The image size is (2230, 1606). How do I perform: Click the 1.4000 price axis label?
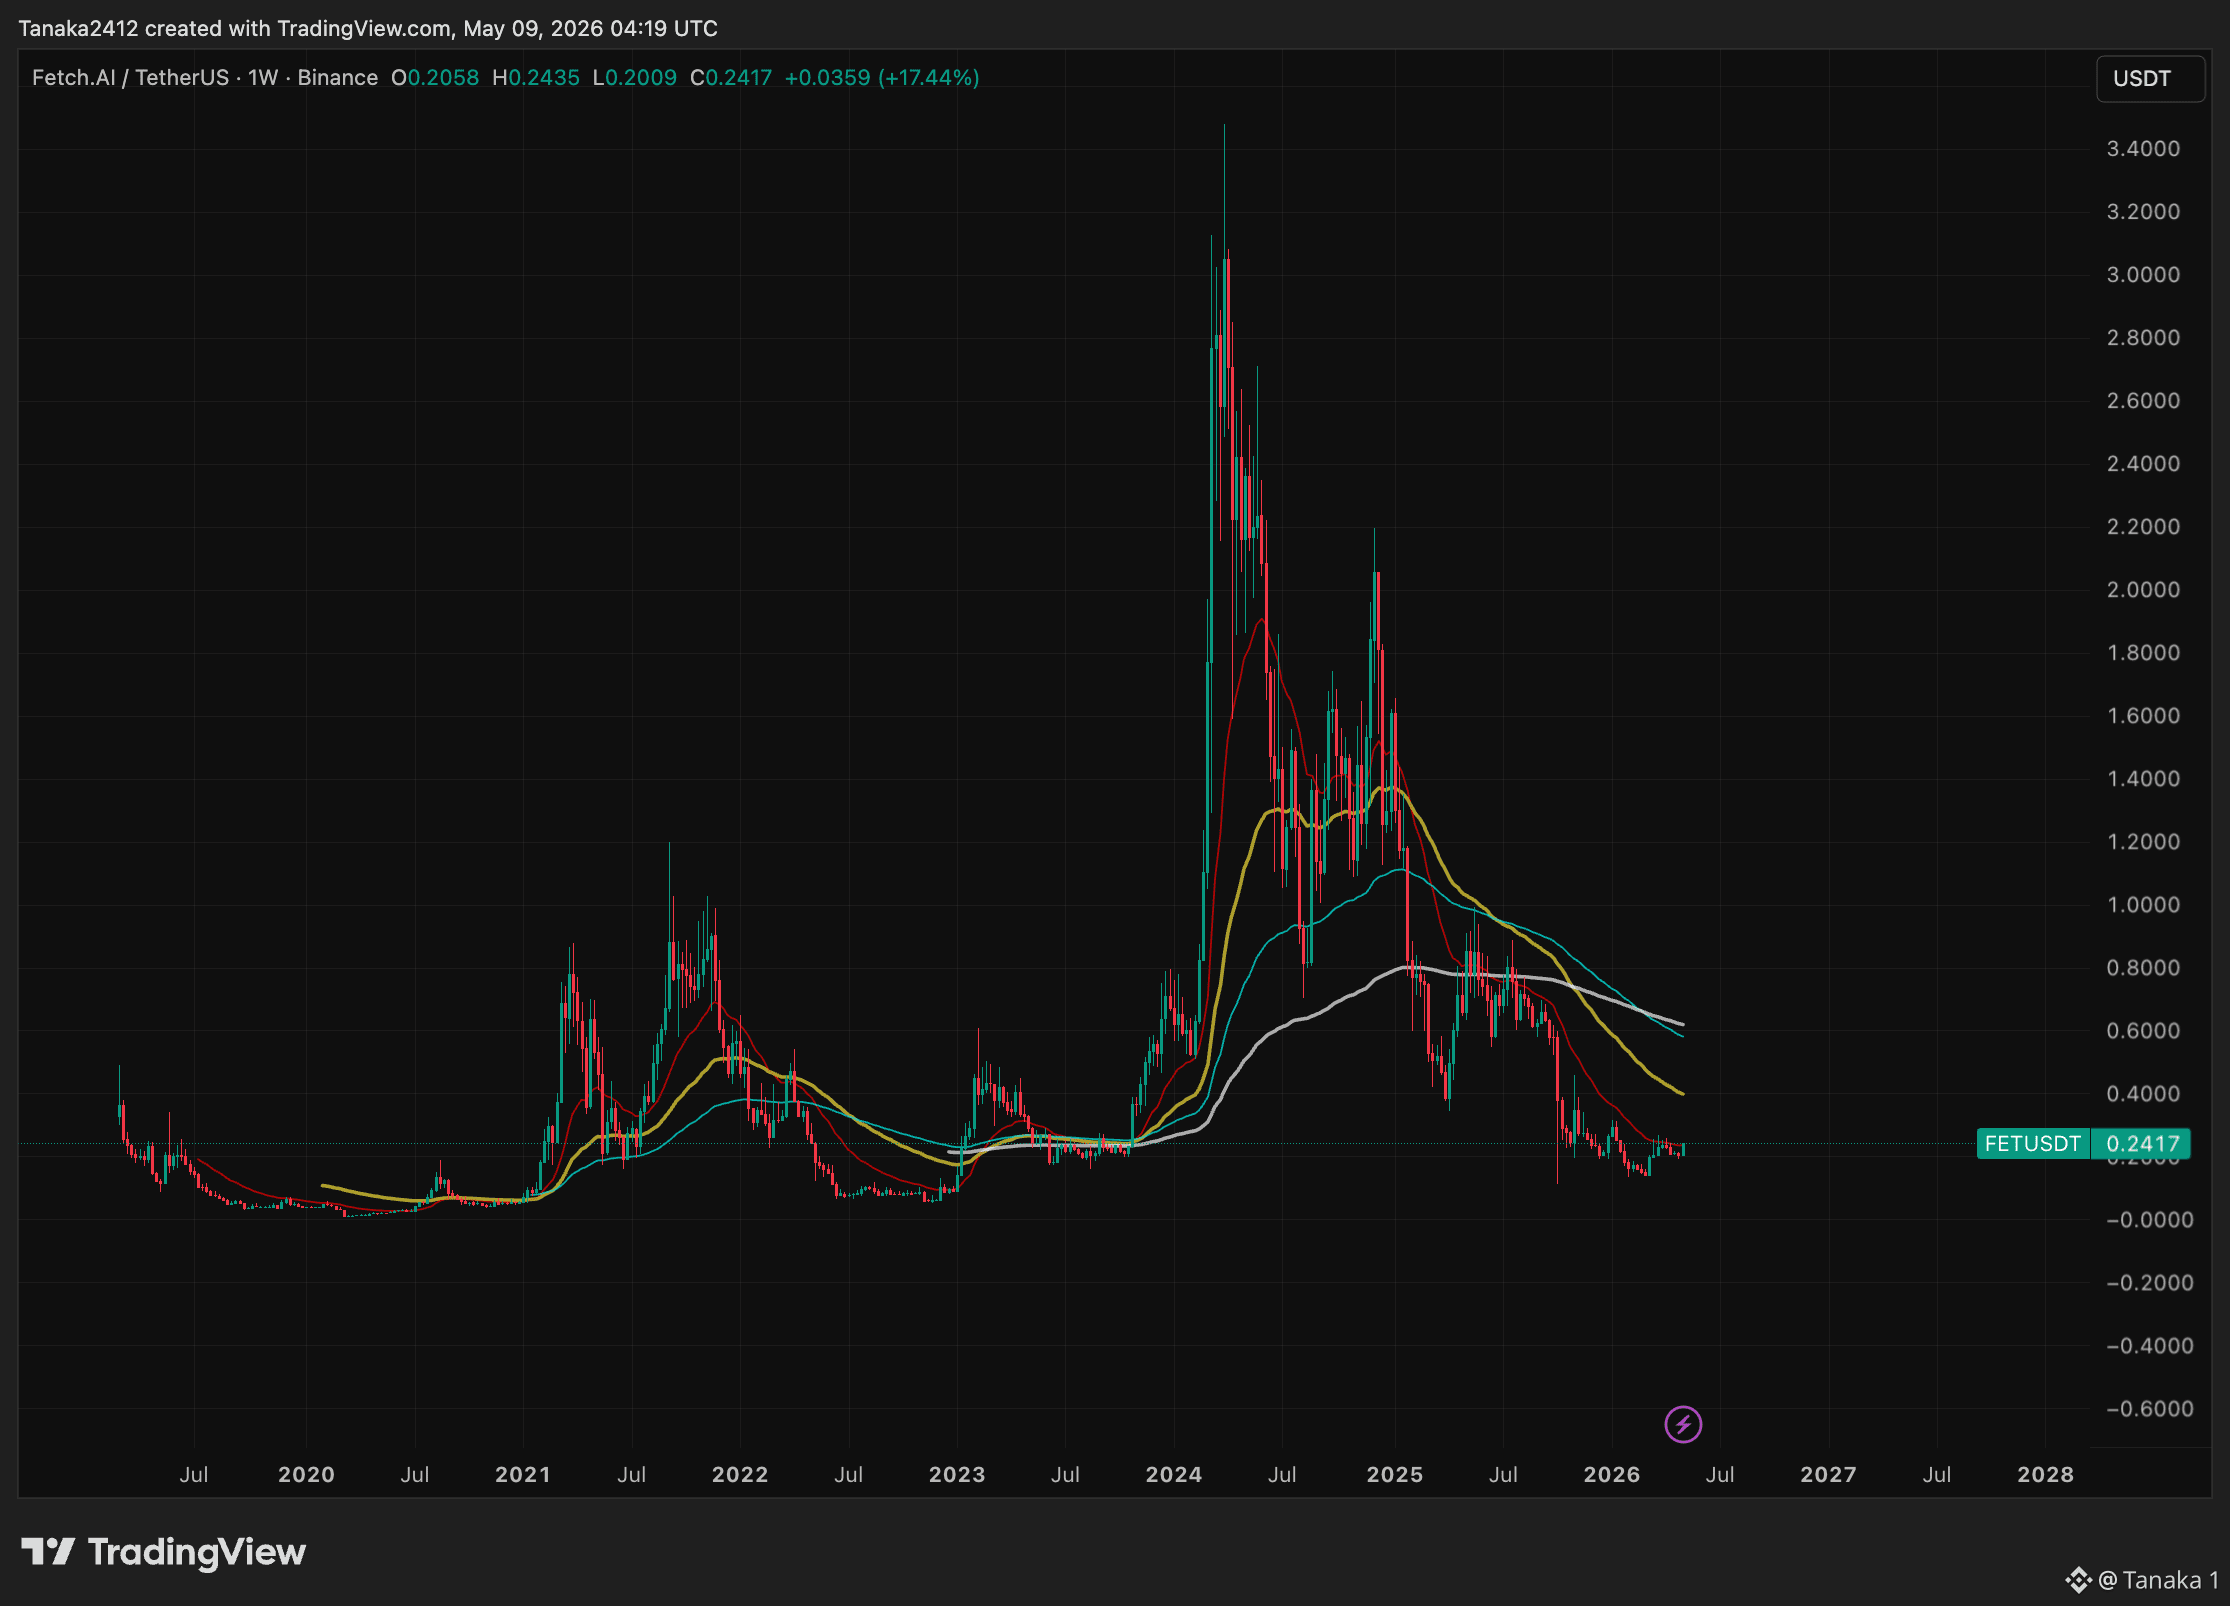(x=2143, y=779)
